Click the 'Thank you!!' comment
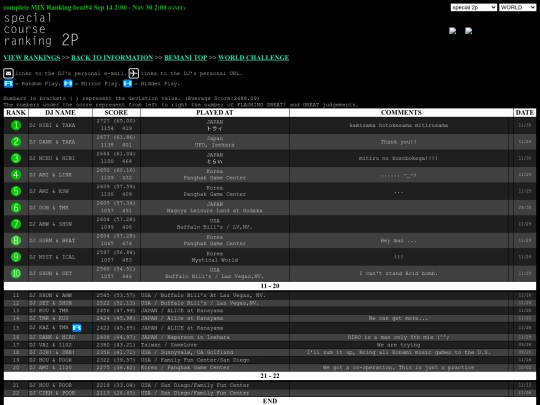This screenshot has width=540, height=405. (x=399, y=142)
